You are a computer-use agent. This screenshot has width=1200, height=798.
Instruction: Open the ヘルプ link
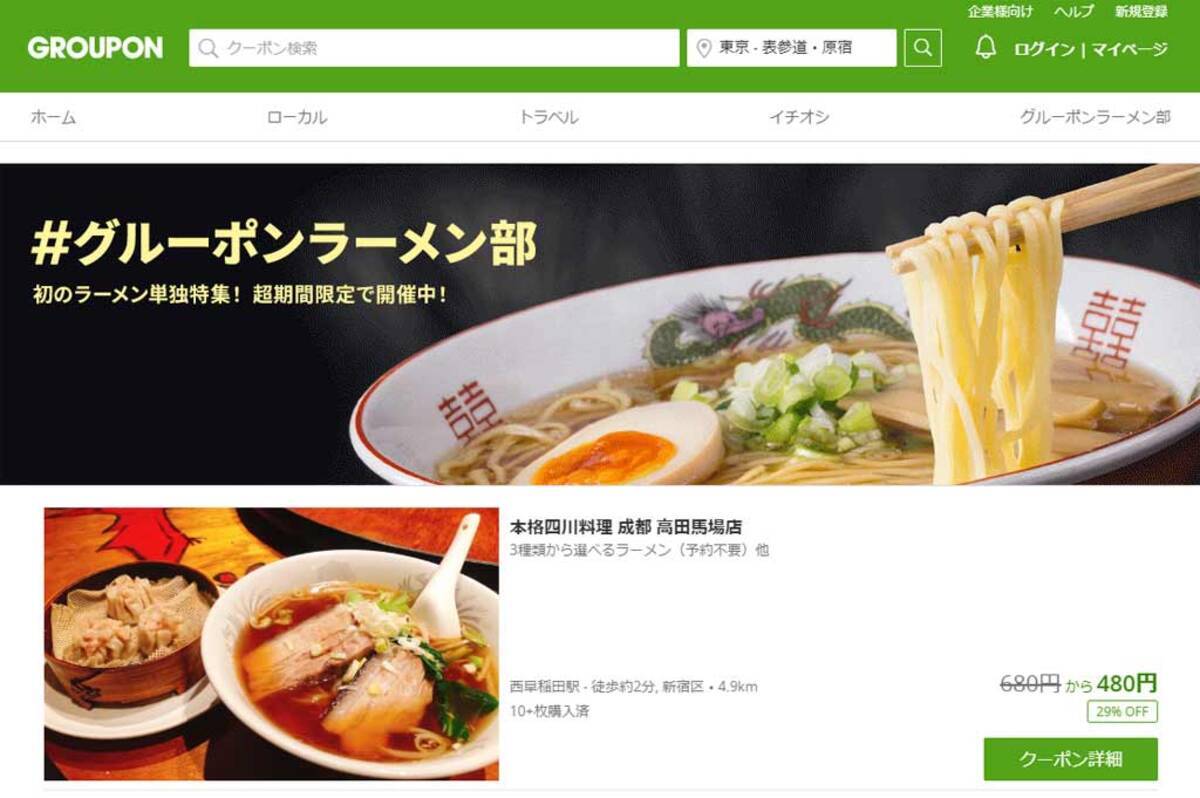(x=1074, y=12)
